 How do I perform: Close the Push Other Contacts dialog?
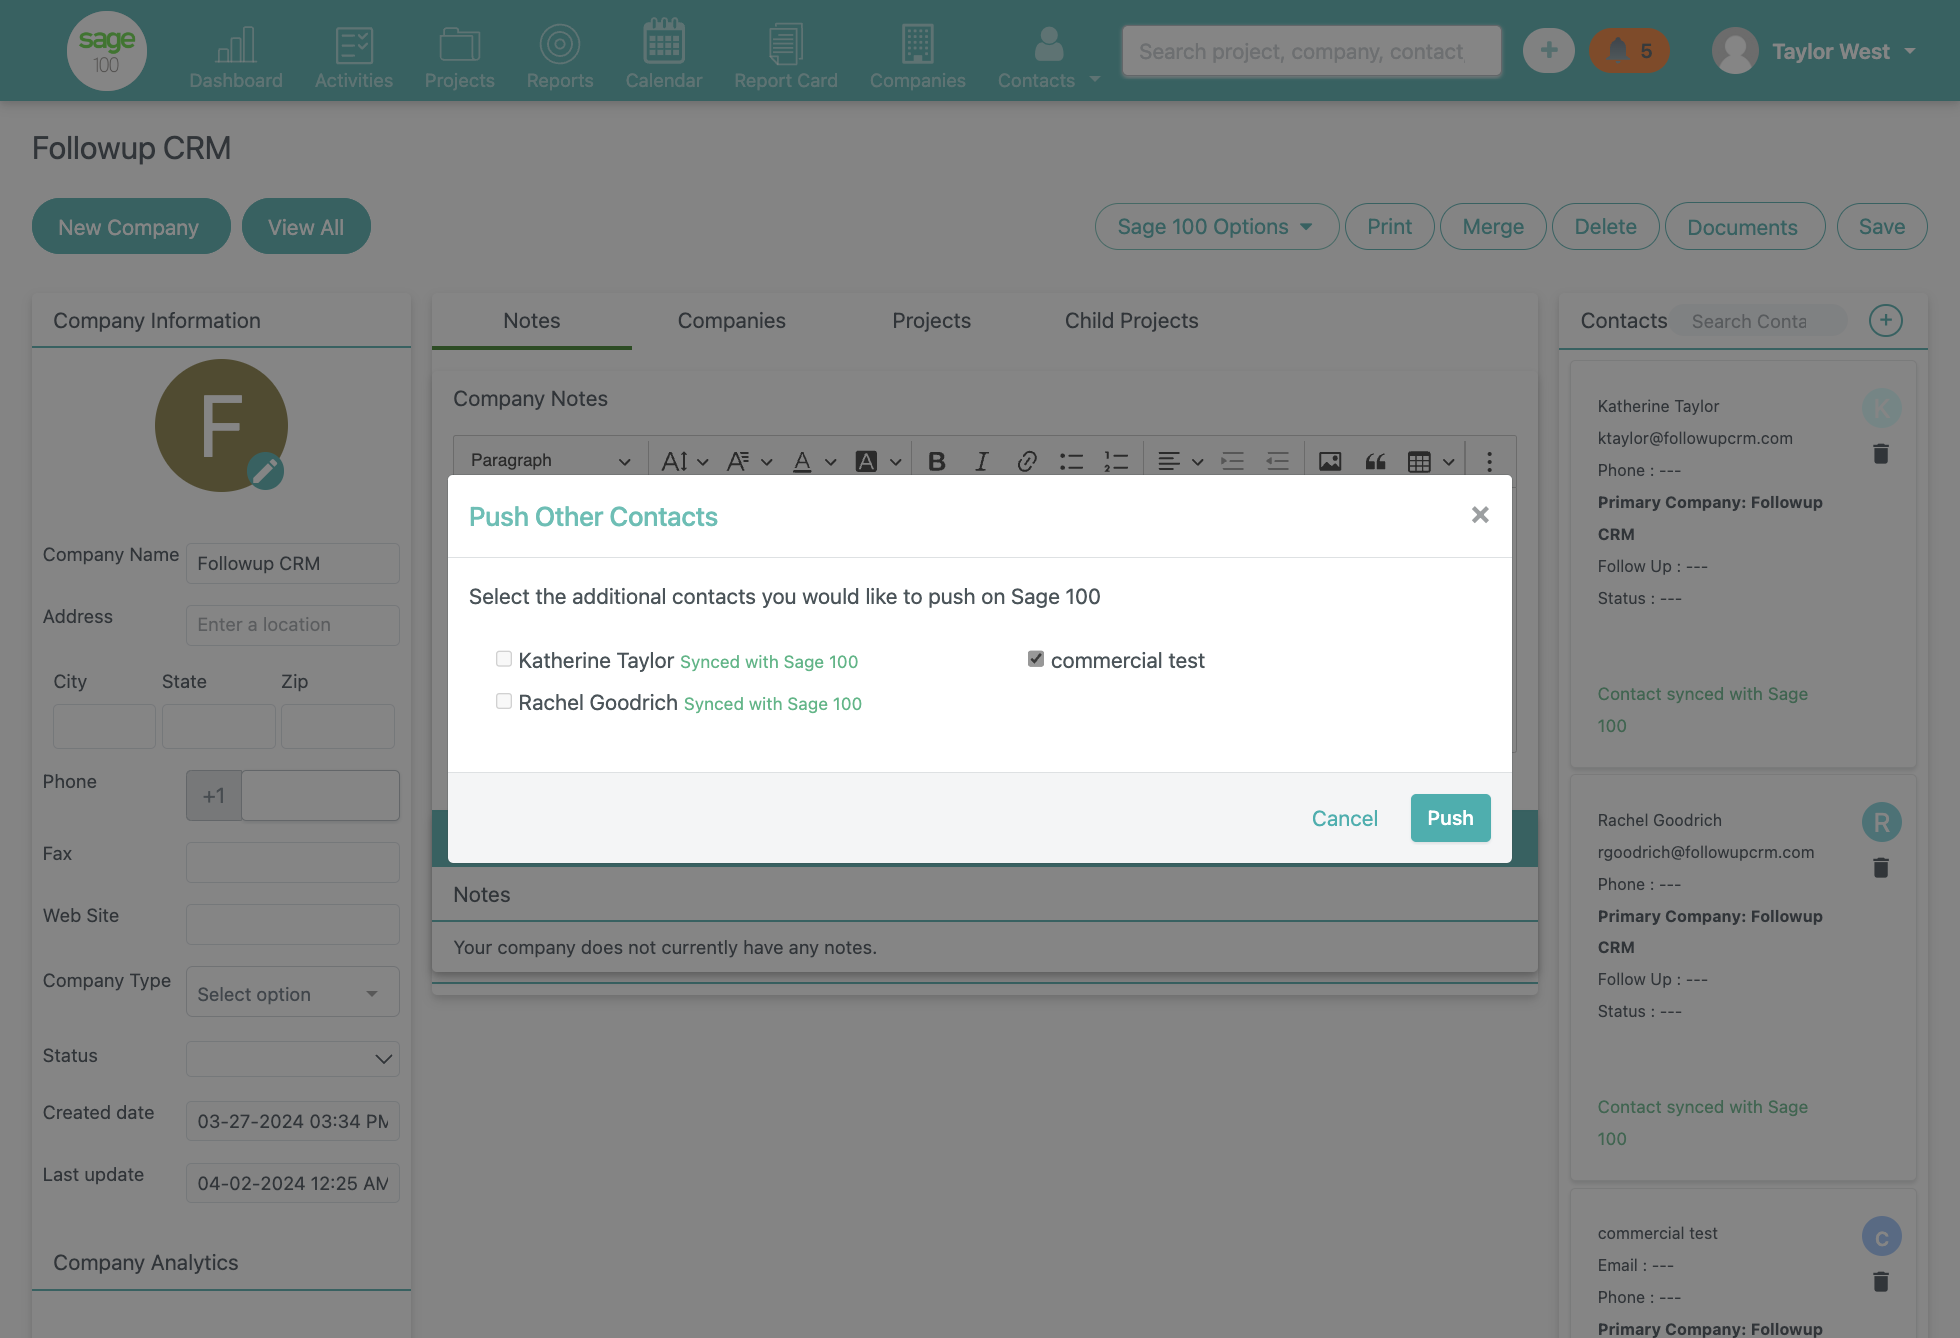(1480, 515)
